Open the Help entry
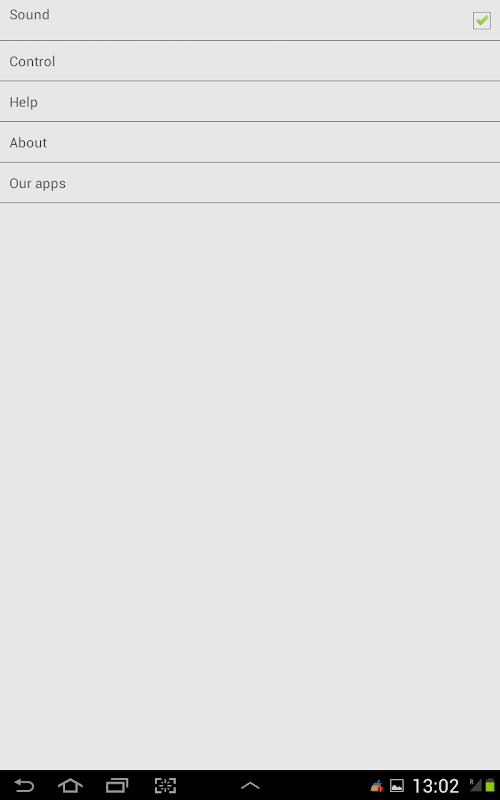This screenshot has width=500, height=800. pos(250,102)
